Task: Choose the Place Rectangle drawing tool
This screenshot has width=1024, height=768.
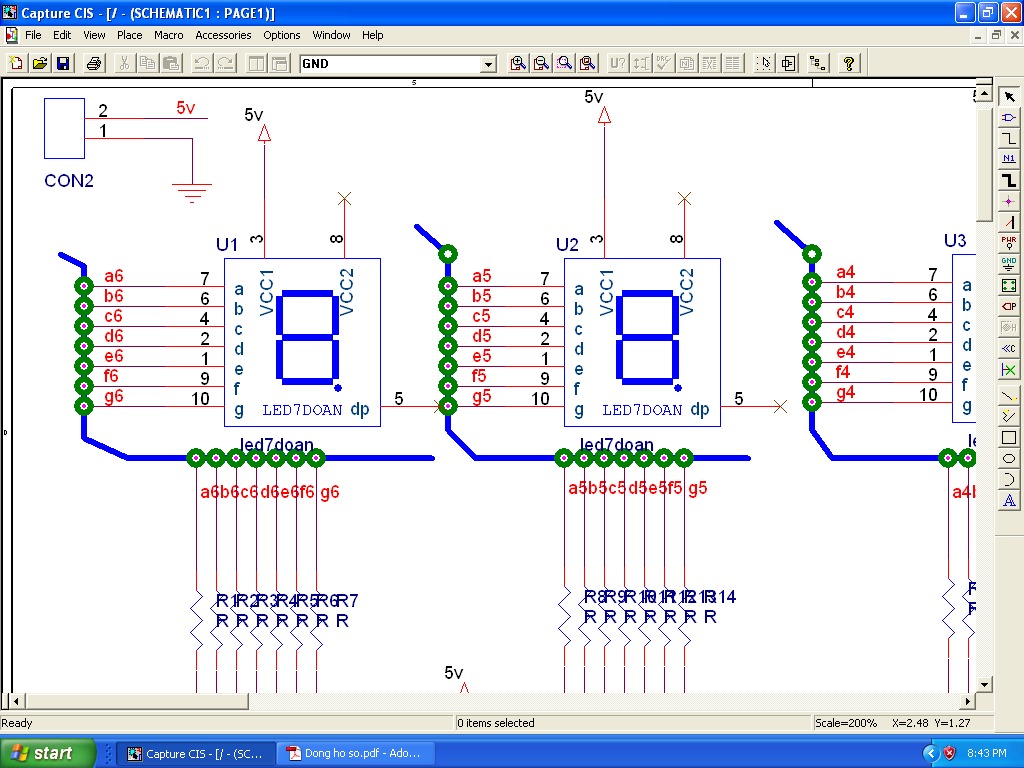Action: click(1009, 438)
